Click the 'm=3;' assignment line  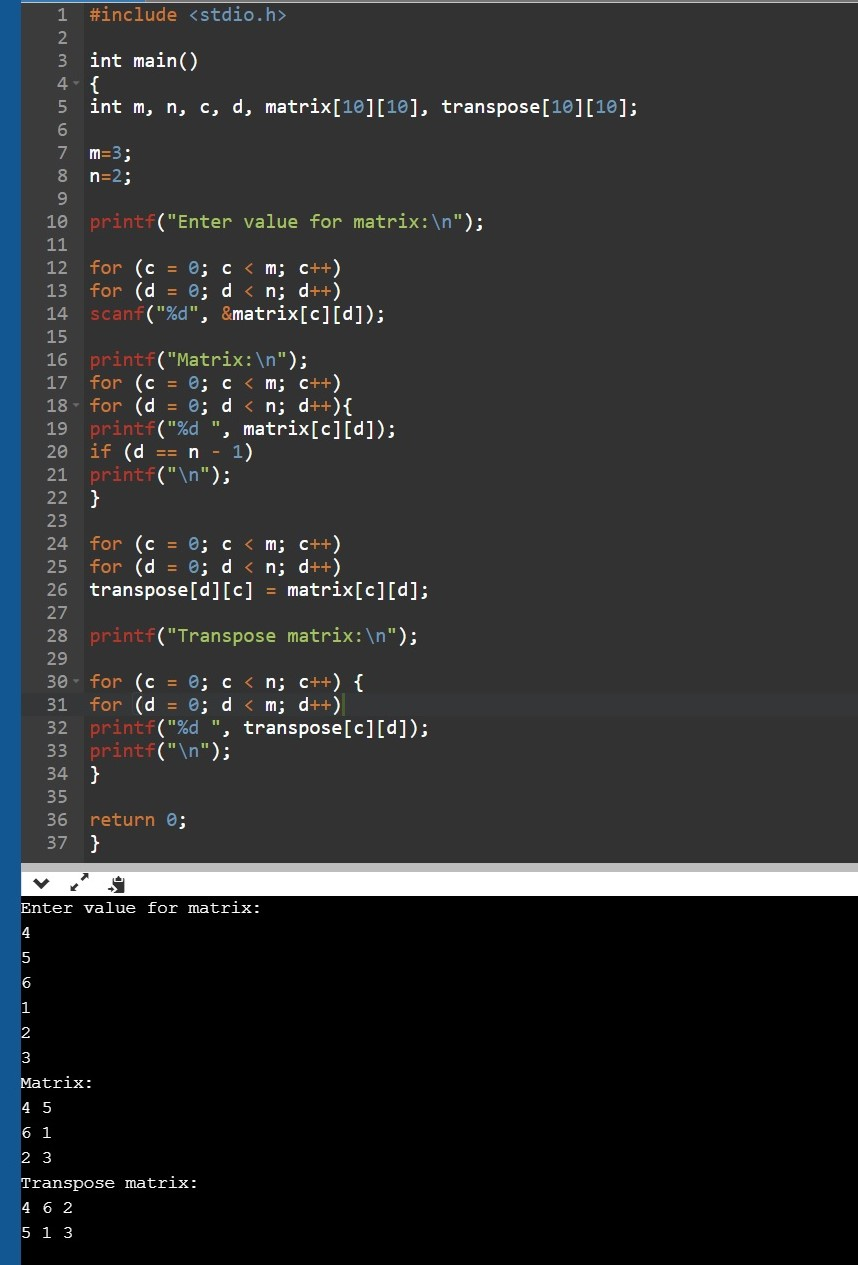click(x=111, y=153)
